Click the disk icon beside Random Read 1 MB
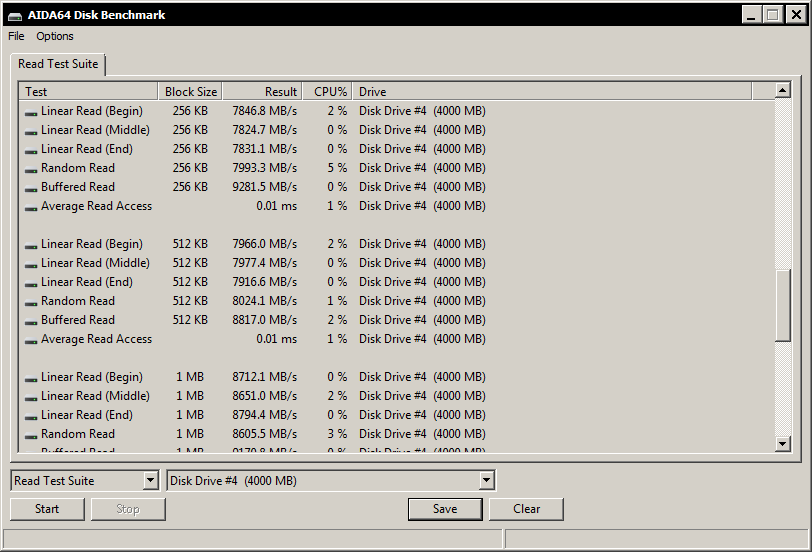 31,435
